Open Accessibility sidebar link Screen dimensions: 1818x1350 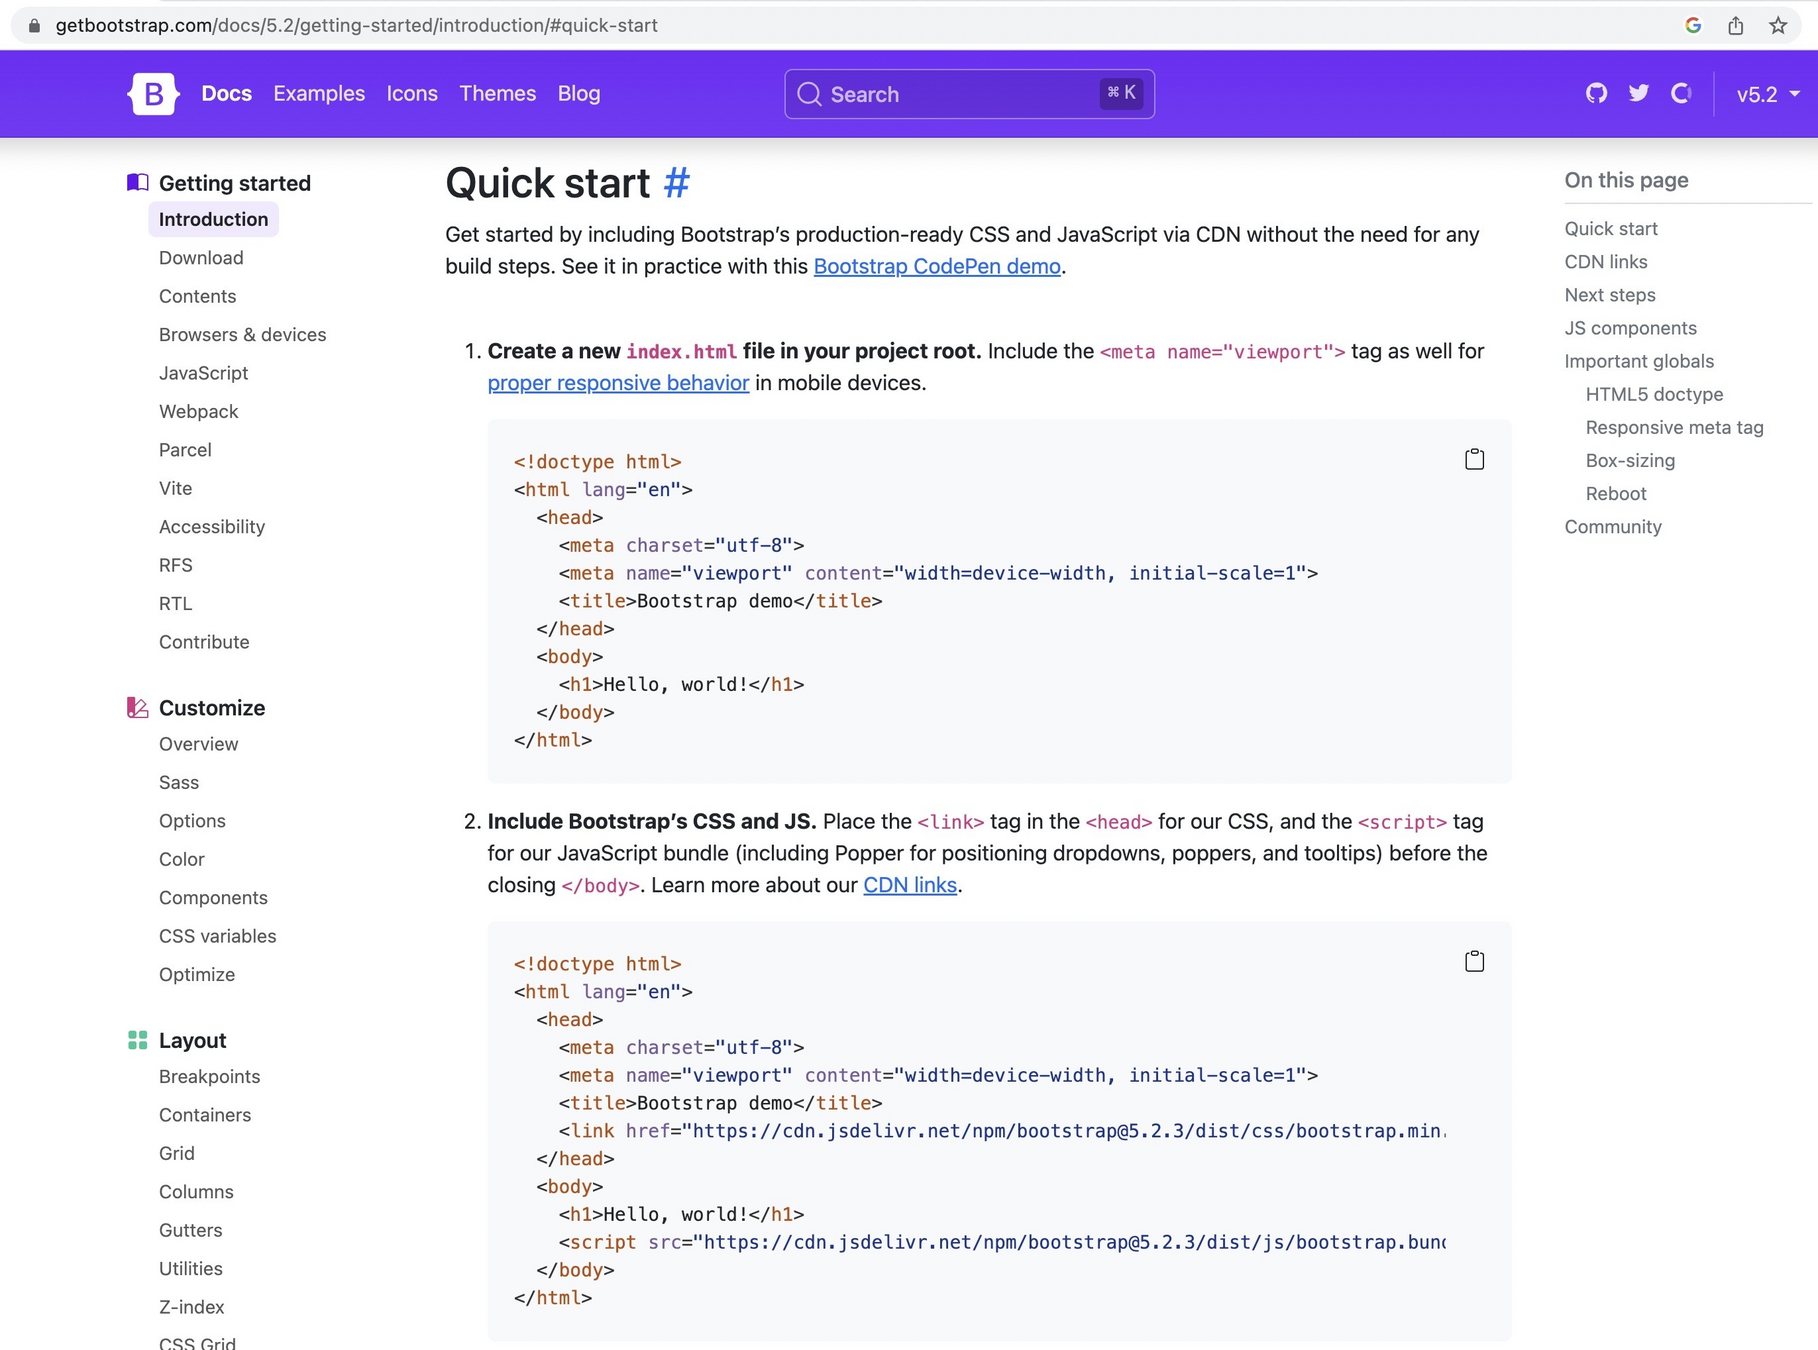[x=212, y=527]
